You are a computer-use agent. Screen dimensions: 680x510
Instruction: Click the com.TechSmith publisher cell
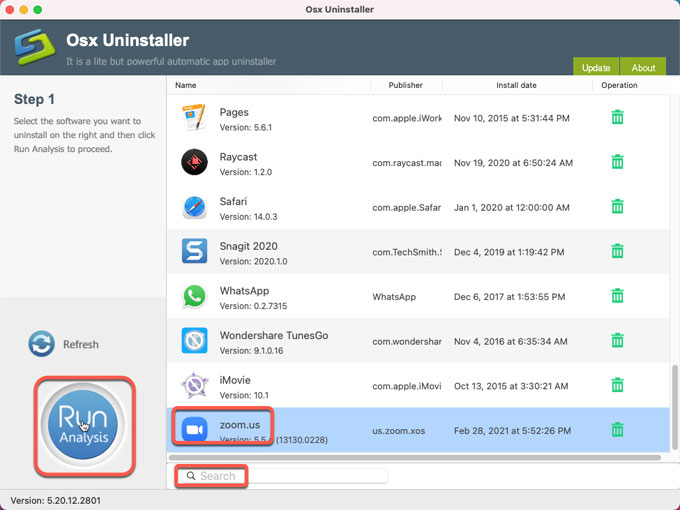pos(407,252)
